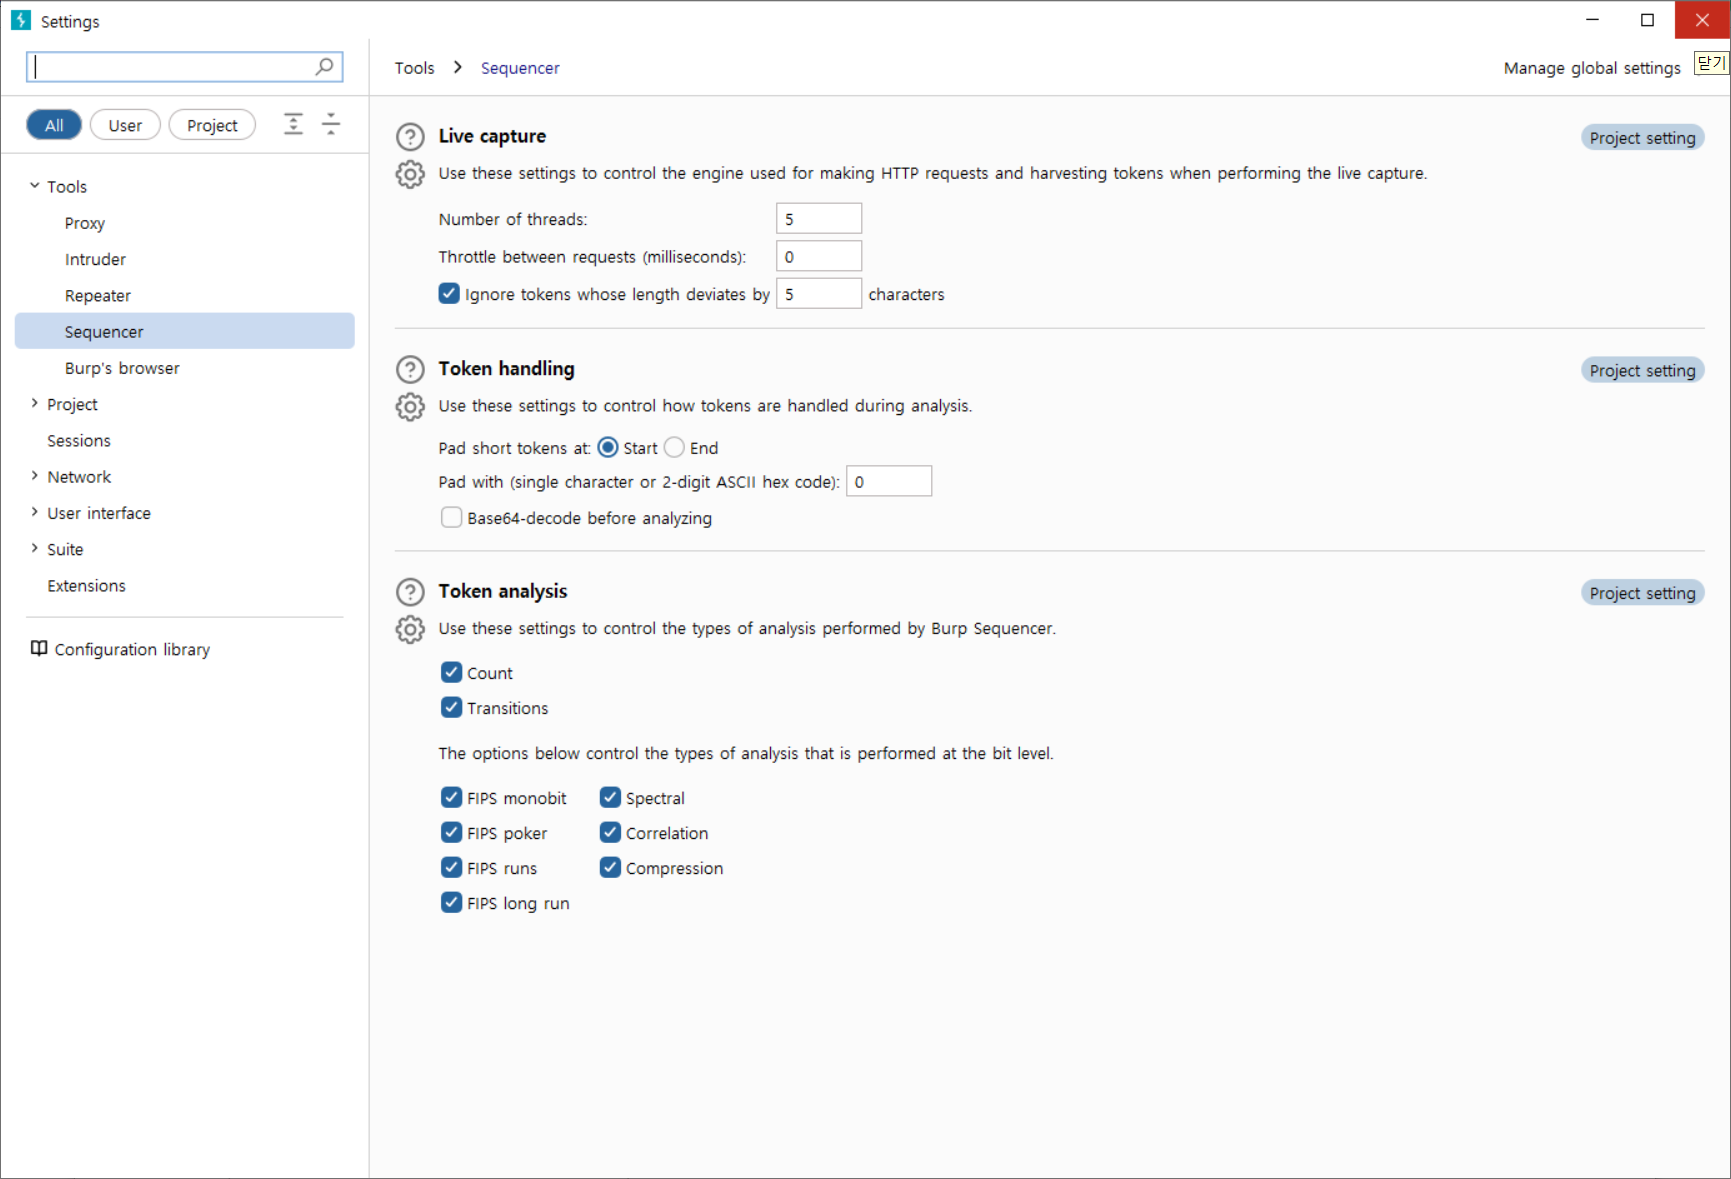Image resolution: width=1731 pixels, height=1179 pixels.
Task: Open help for Token handling
Action: tap(410, 370)
